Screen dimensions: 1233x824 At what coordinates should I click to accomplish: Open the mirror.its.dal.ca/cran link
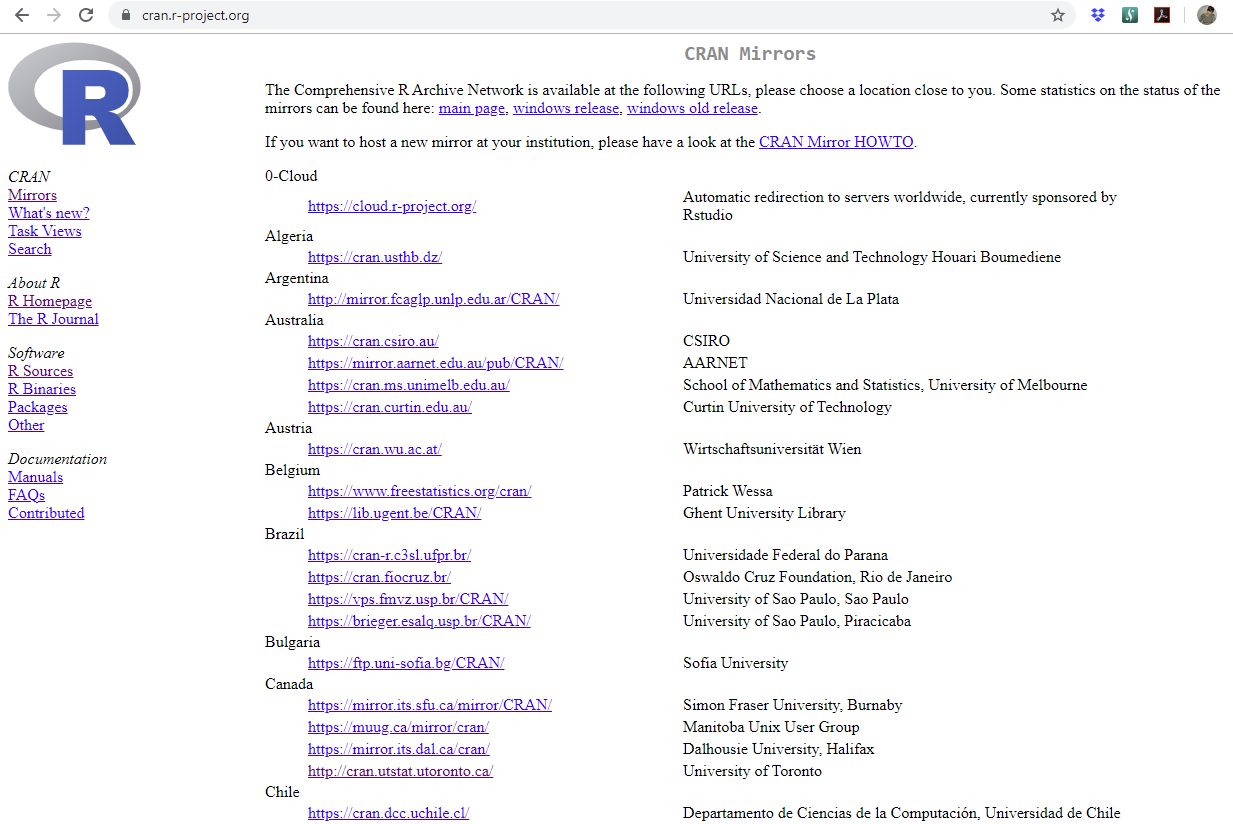[x=399, y=749]
